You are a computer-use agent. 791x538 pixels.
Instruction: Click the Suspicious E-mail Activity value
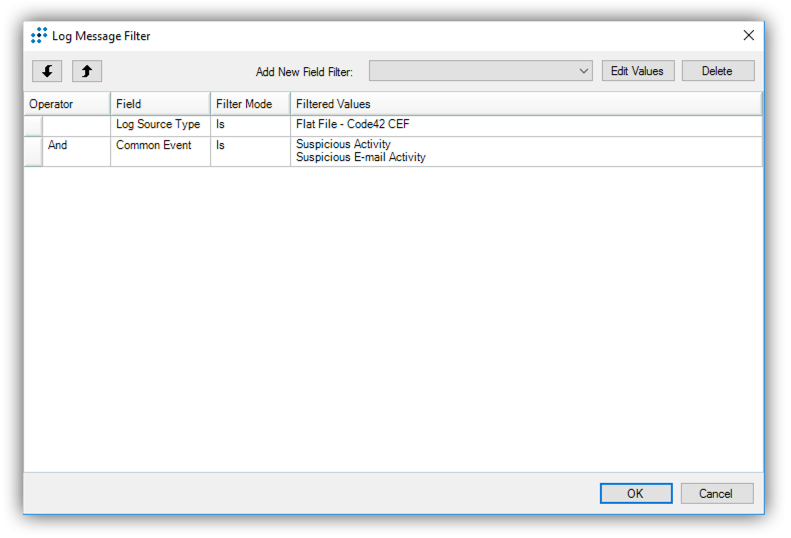(361, 158)
